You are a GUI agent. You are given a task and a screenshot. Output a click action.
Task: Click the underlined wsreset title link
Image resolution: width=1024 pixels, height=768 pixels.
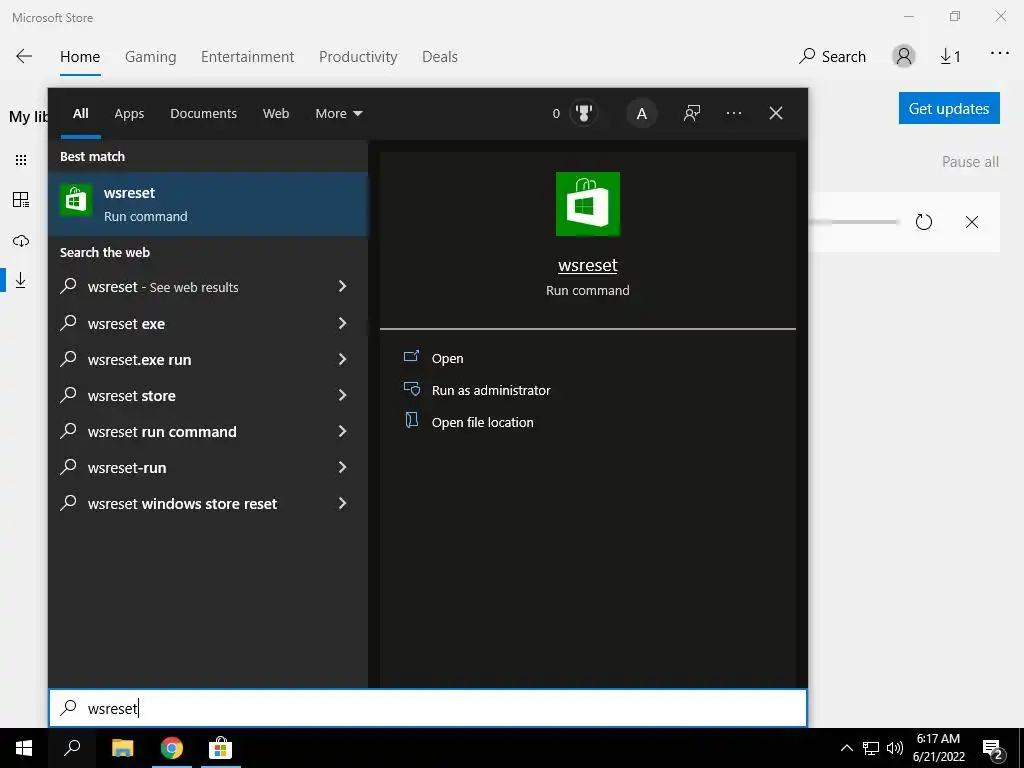pyautogui.click(x=588, y=265)
